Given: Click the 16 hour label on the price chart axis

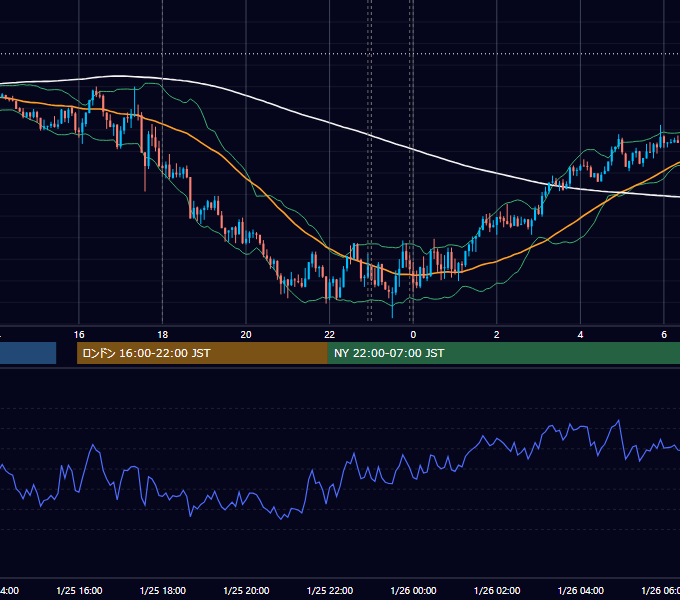Looking at the screenshot, I should [79, 335].
